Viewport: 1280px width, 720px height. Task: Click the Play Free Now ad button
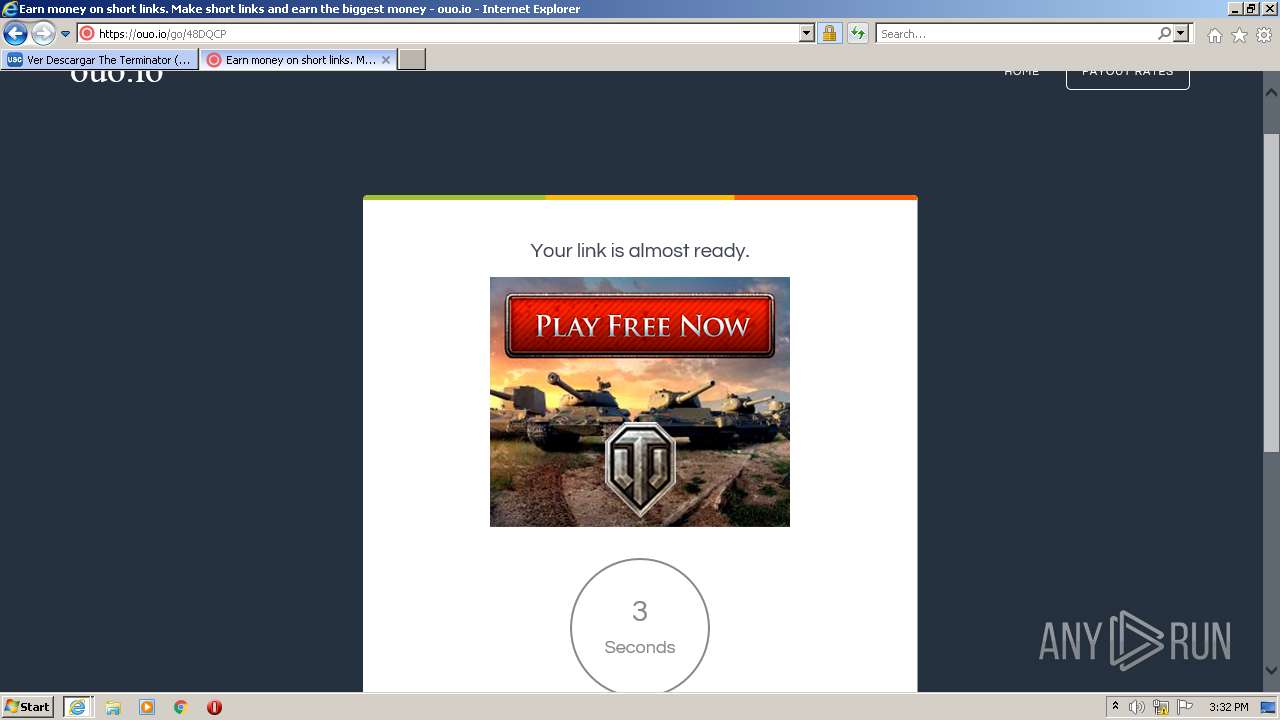[x=640, y=326]
